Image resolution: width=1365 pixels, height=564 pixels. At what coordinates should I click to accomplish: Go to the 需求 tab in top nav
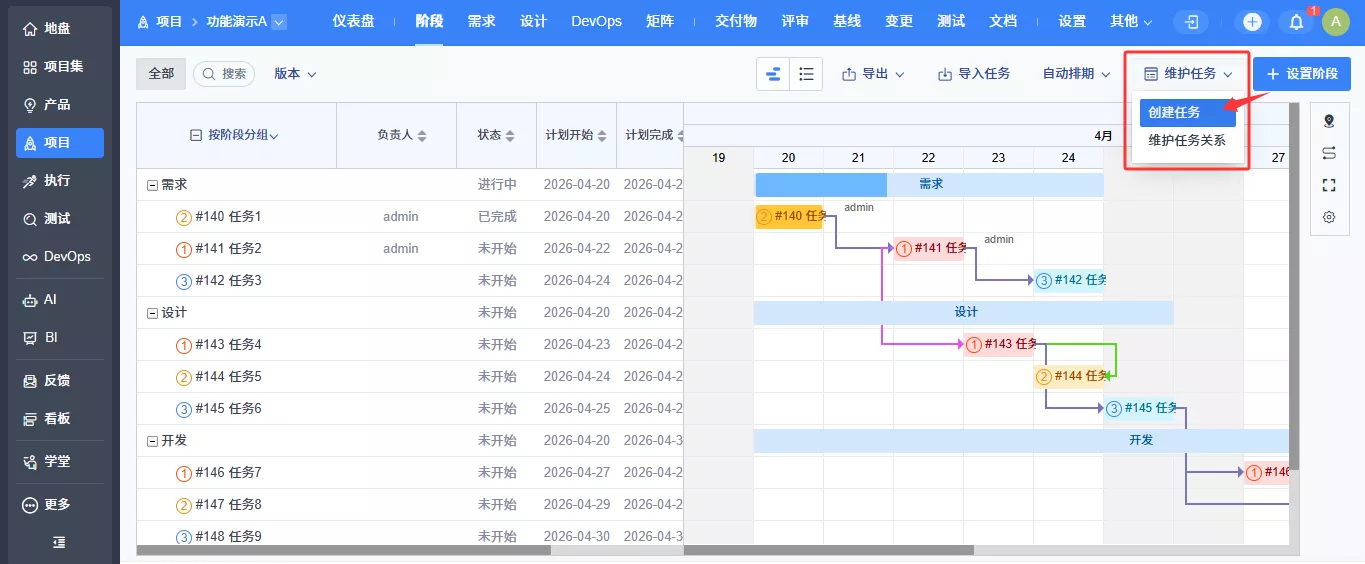(x=481, y=21)
